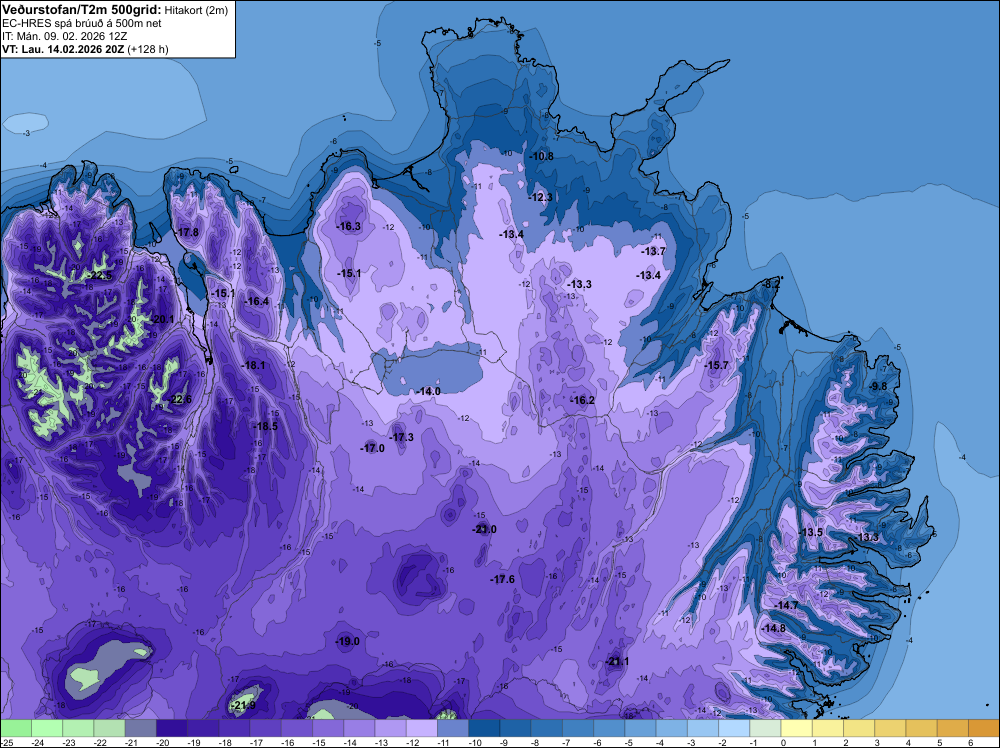This screenshot has width=1000, height=748.
Task: Select the -21.1 temperature value
Action: 617,661
